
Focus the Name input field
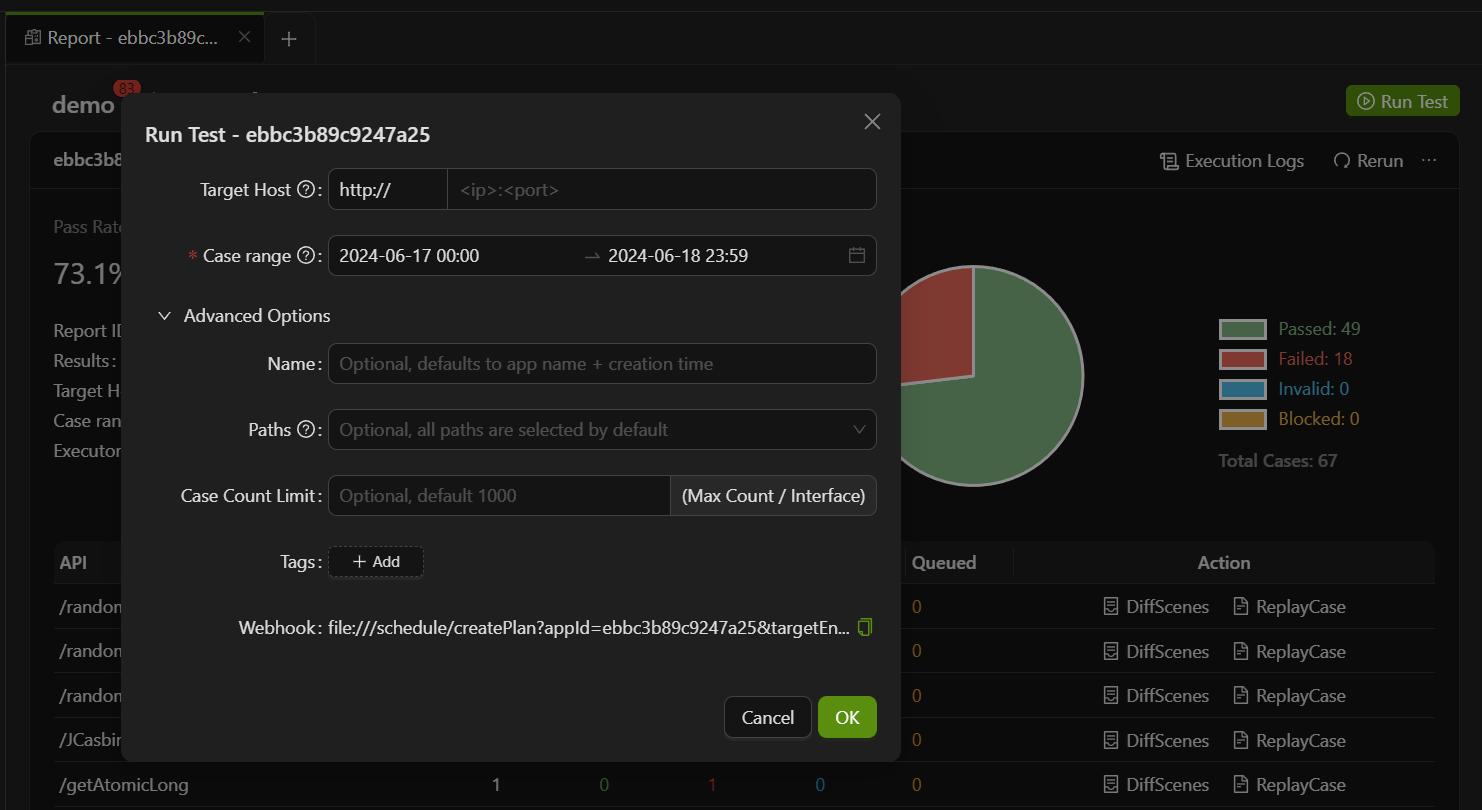[602, 364]
